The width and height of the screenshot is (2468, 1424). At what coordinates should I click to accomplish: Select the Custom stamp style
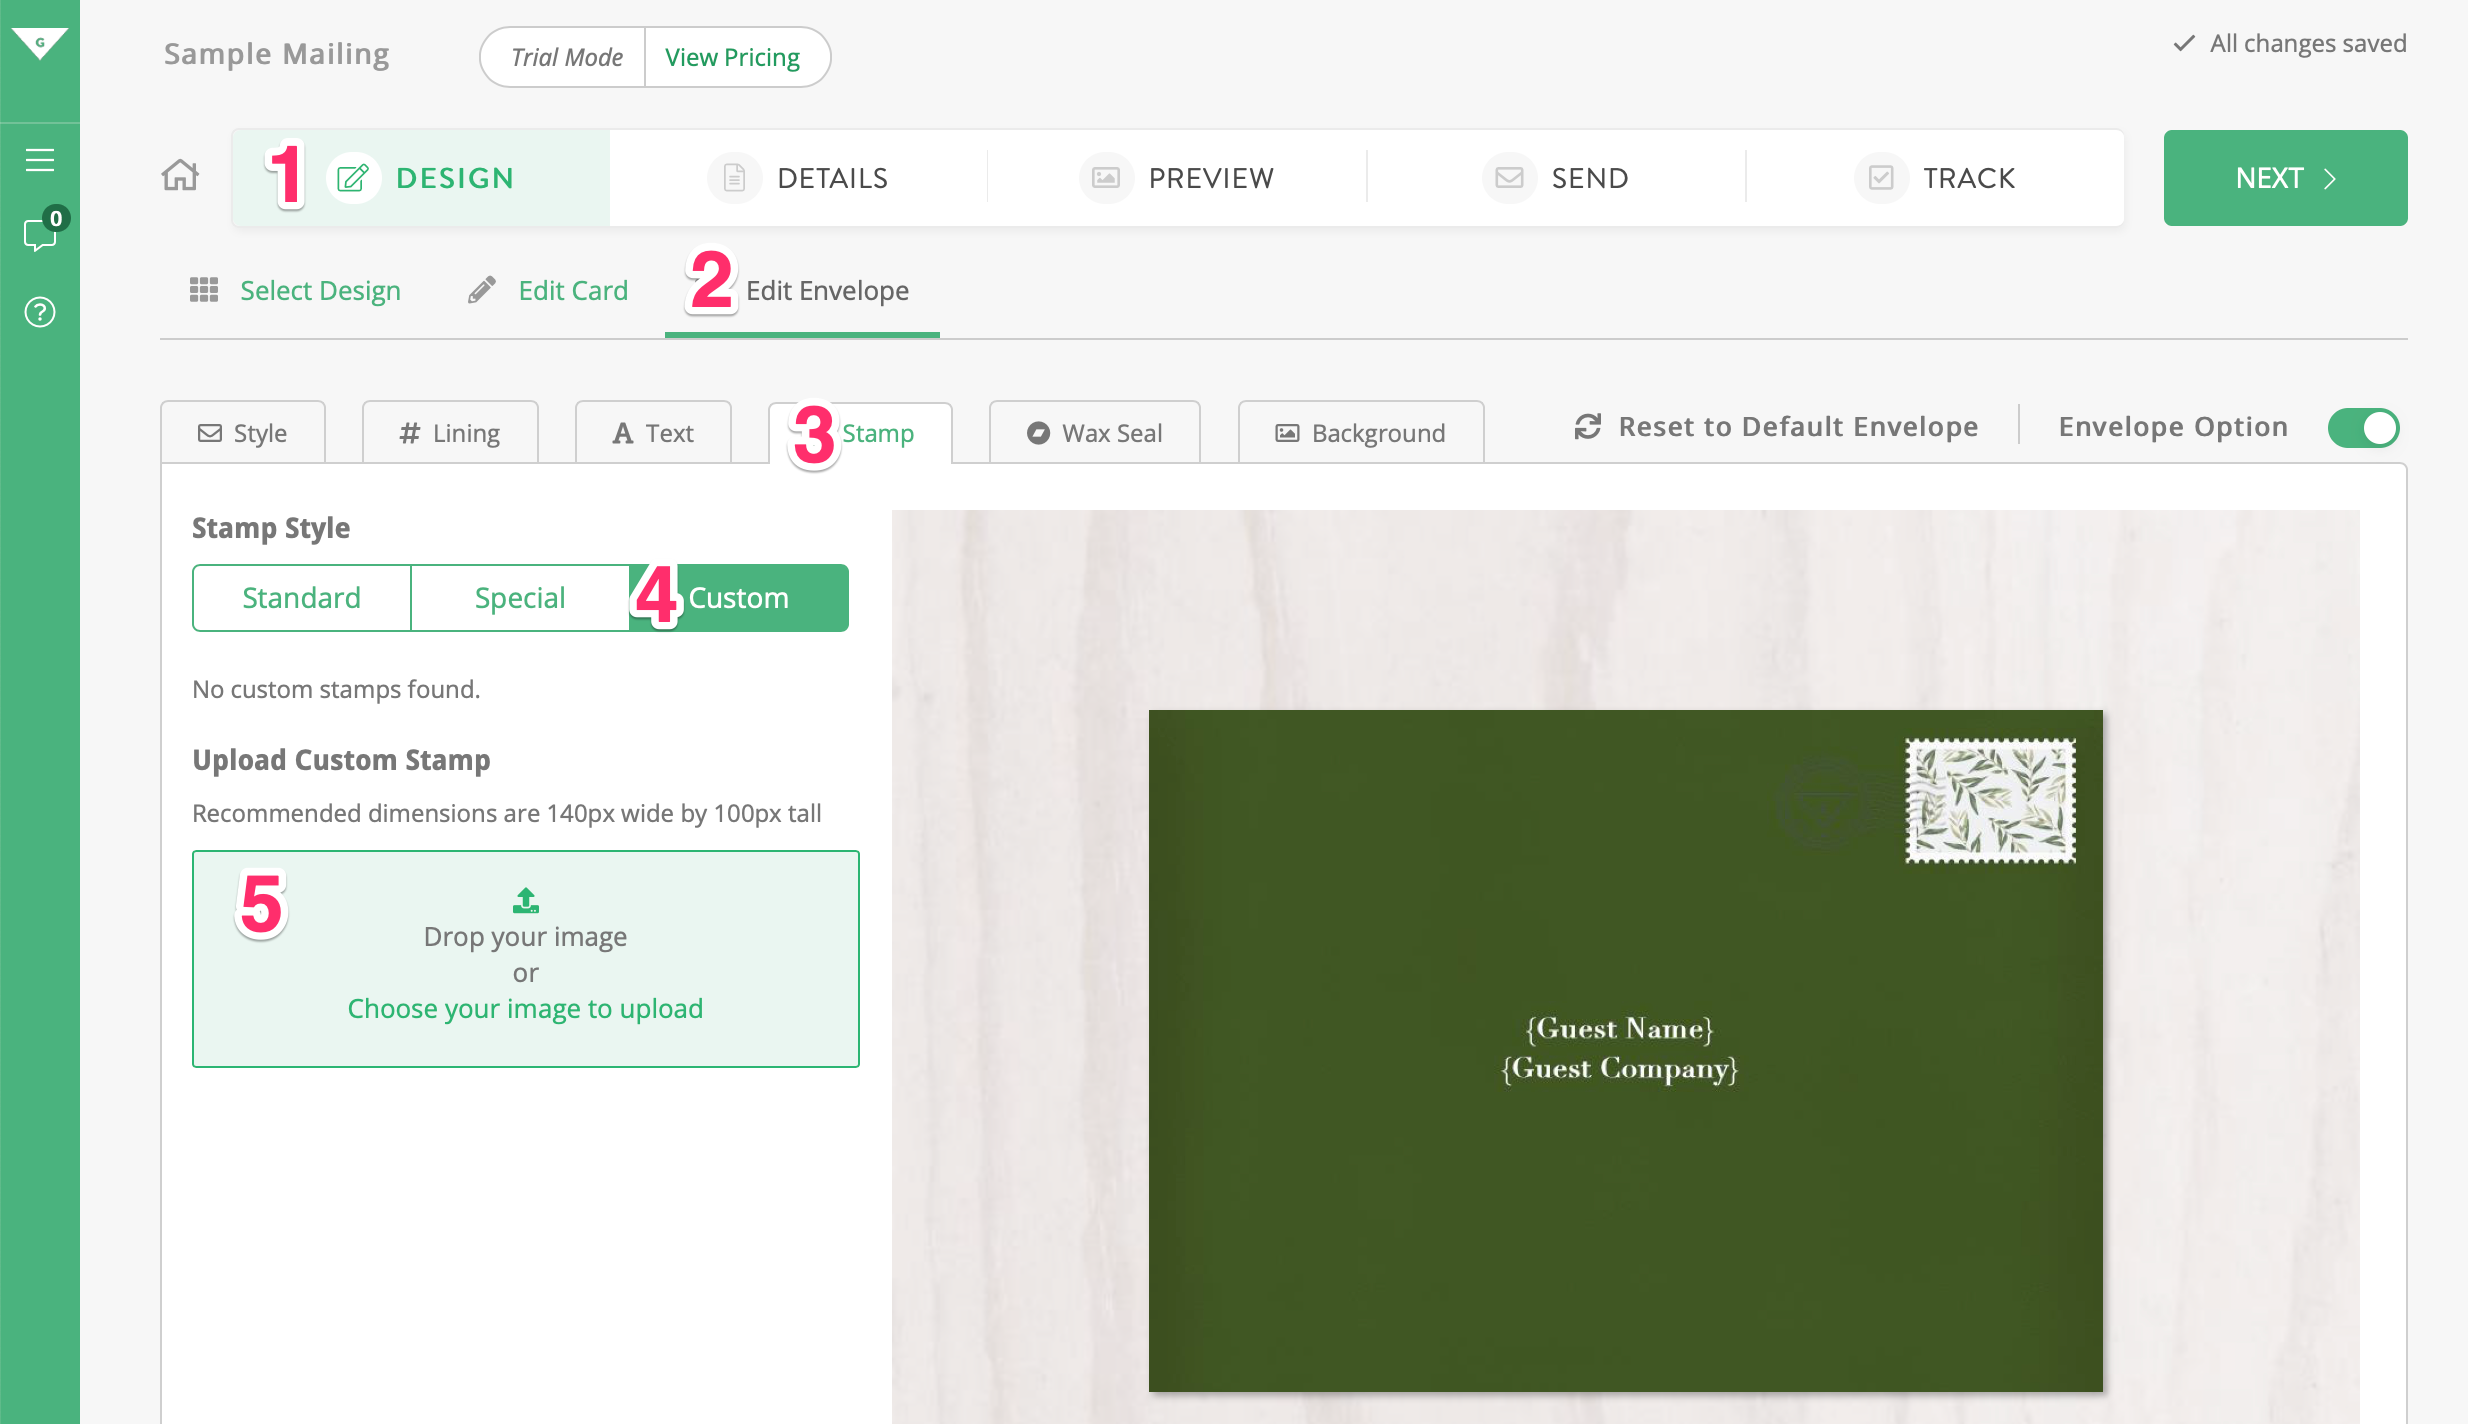(x=739, y=598)
